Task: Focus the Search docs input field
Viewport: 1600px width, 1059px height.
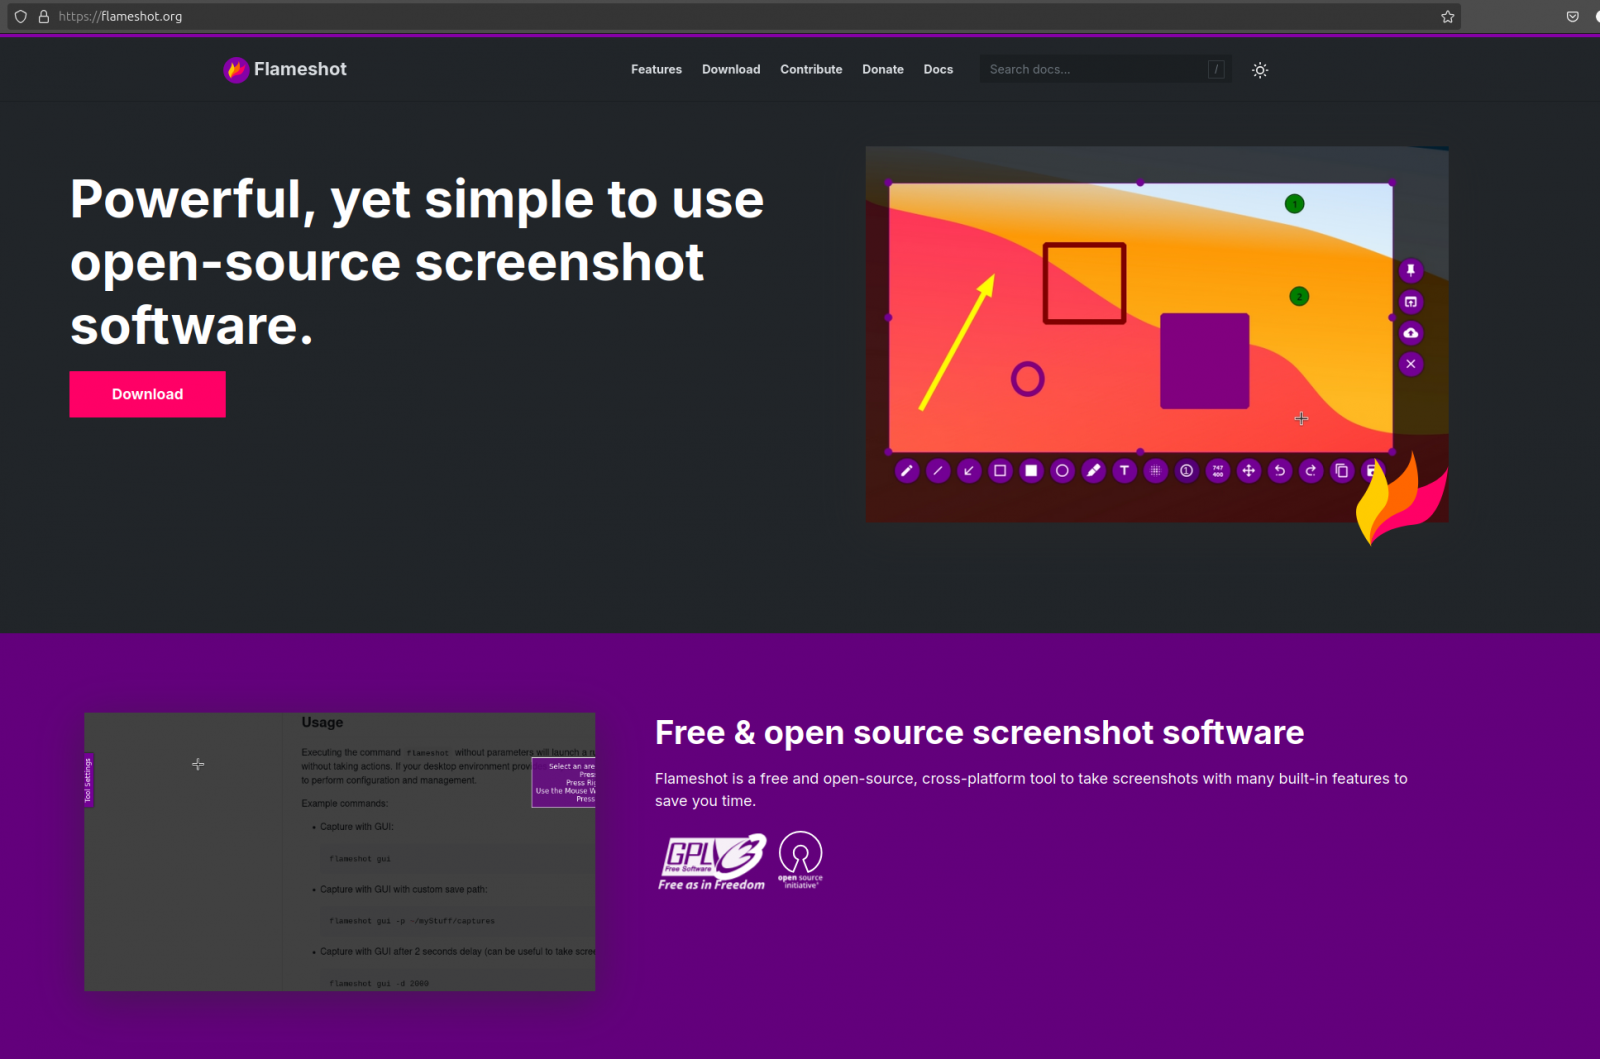Action: (x=1106, y=69)
